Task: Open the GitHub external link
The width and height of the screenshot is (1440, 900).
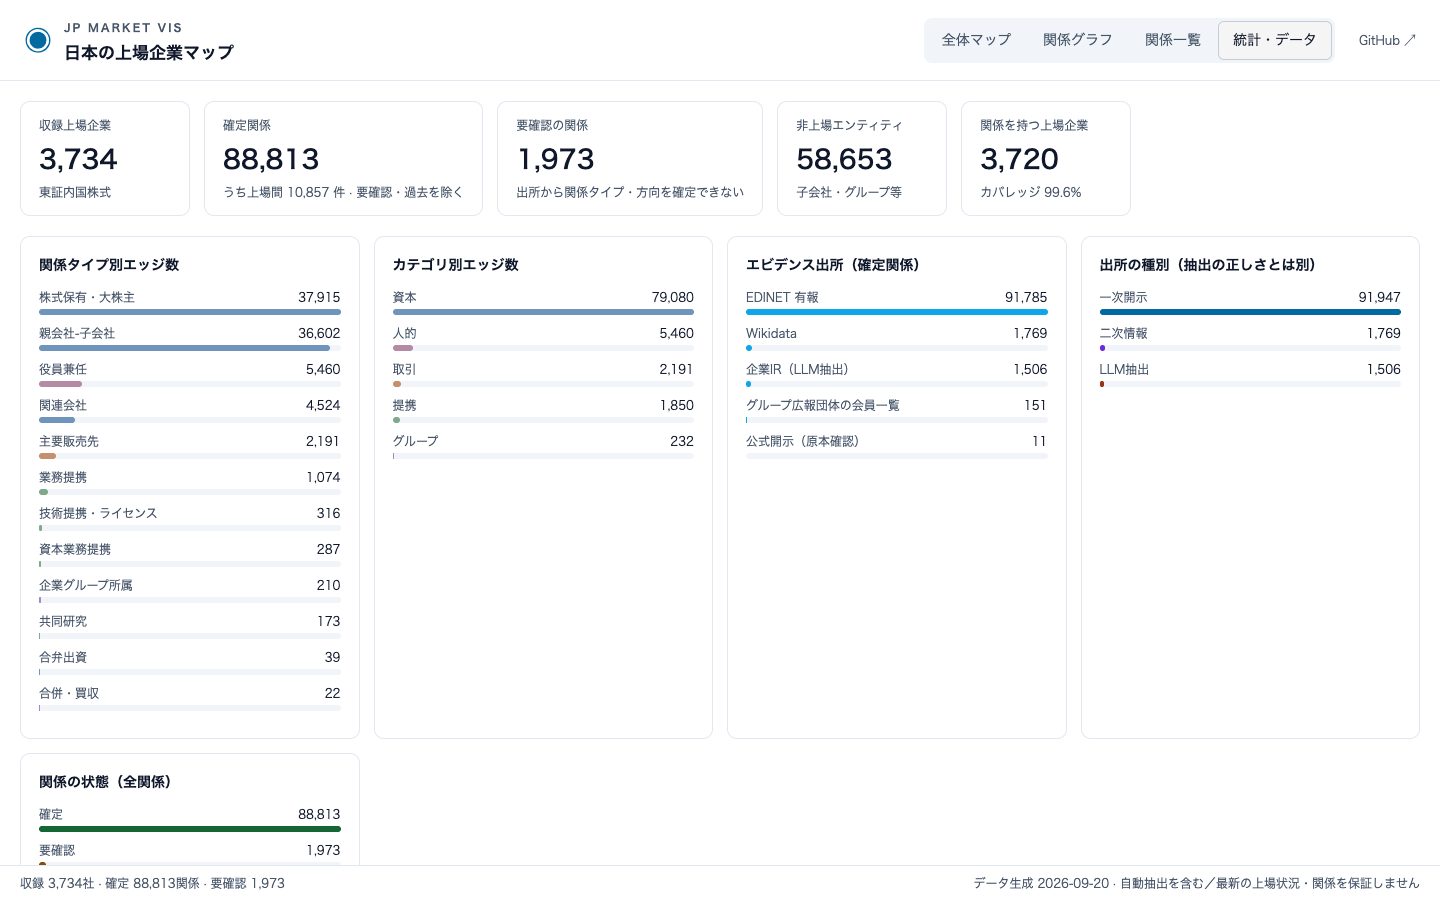Action: 1387,40
